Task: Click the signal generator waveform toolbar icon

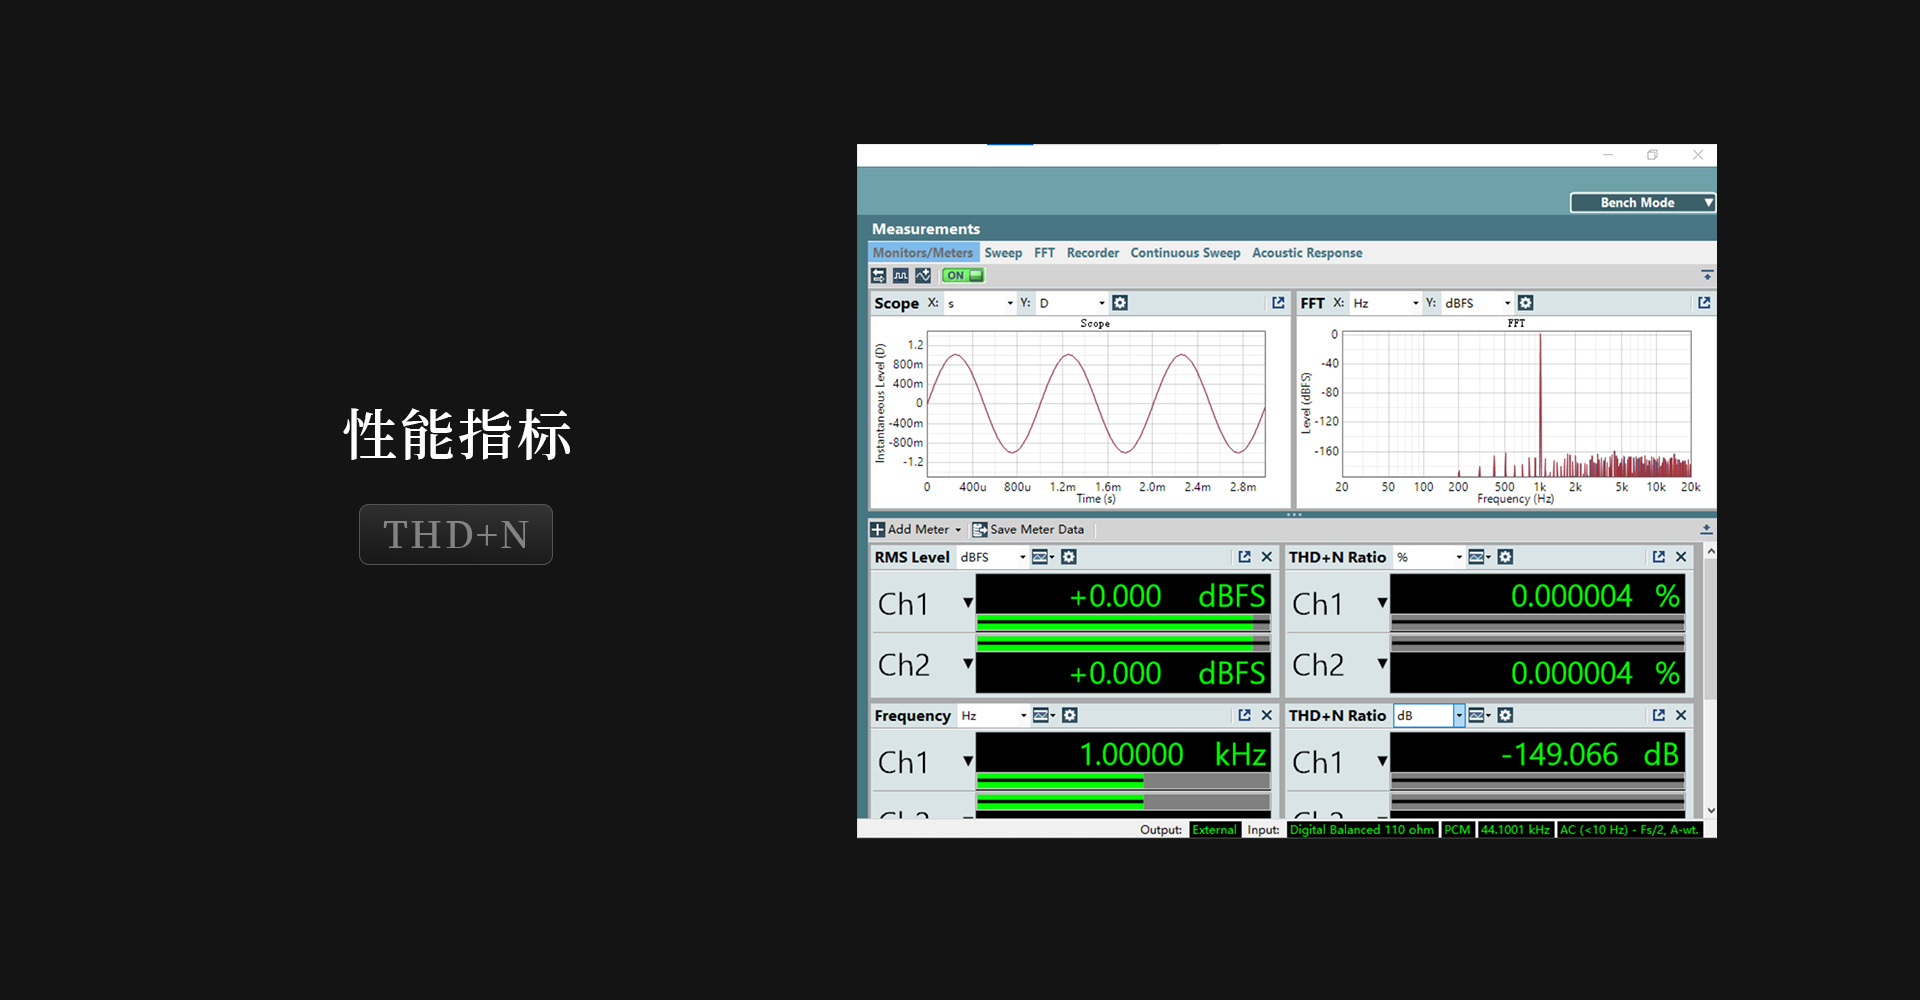Action: click(x=900, y=276)
